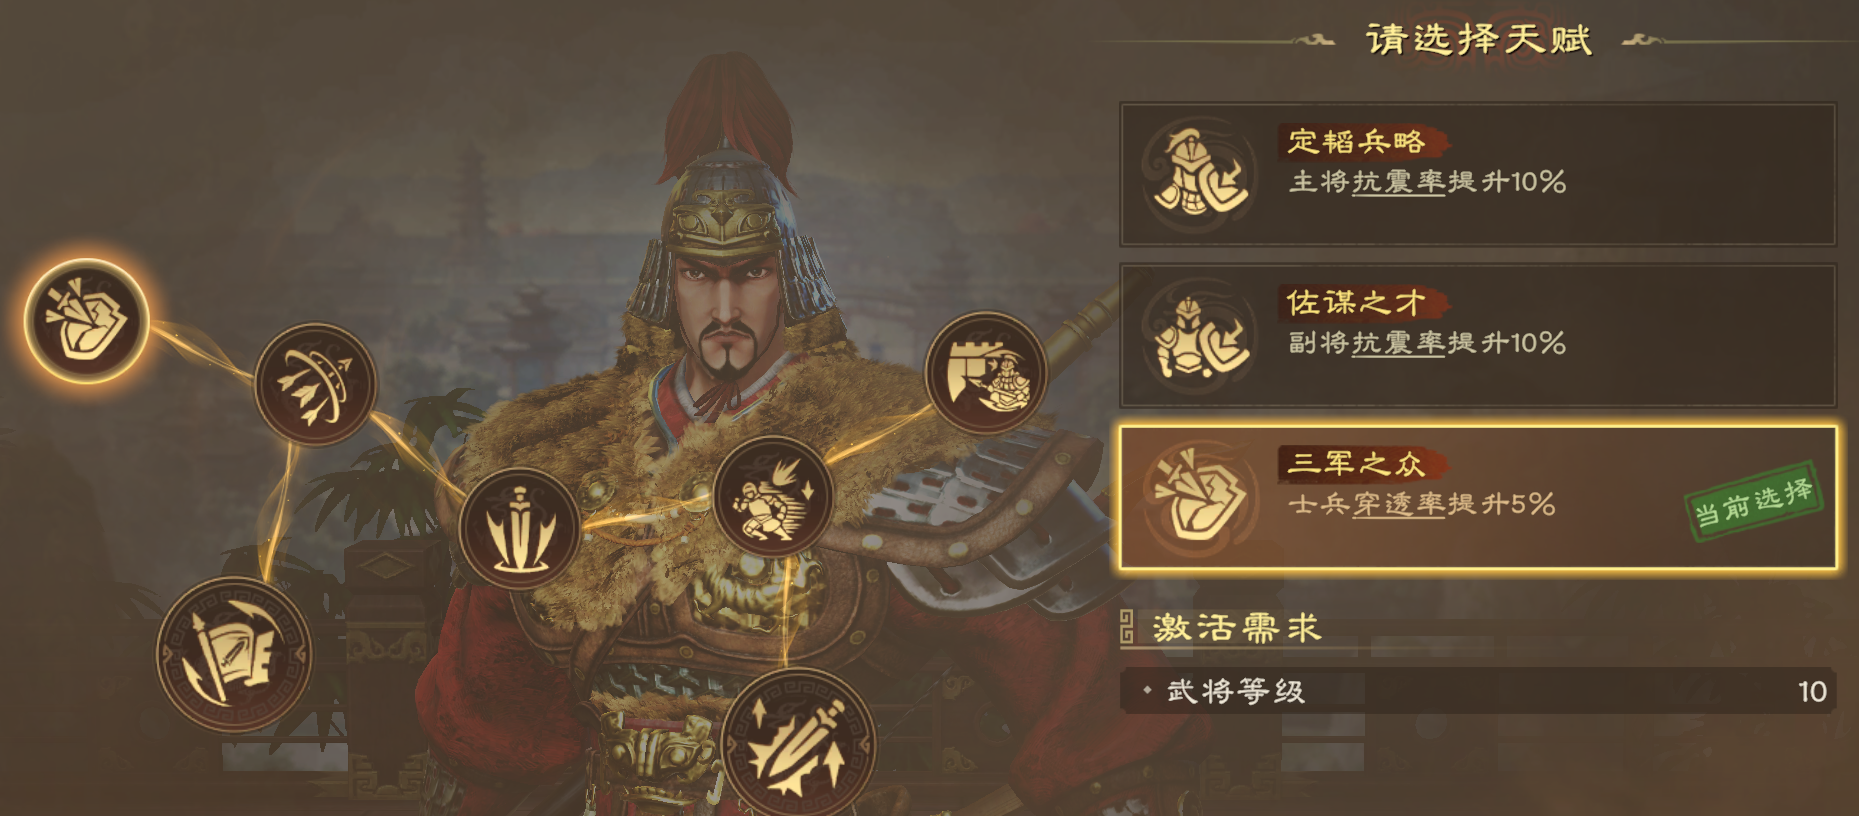Click the arrow volley talent node
This screenshot has width=1859, height=816.
[x=315, y=384]
